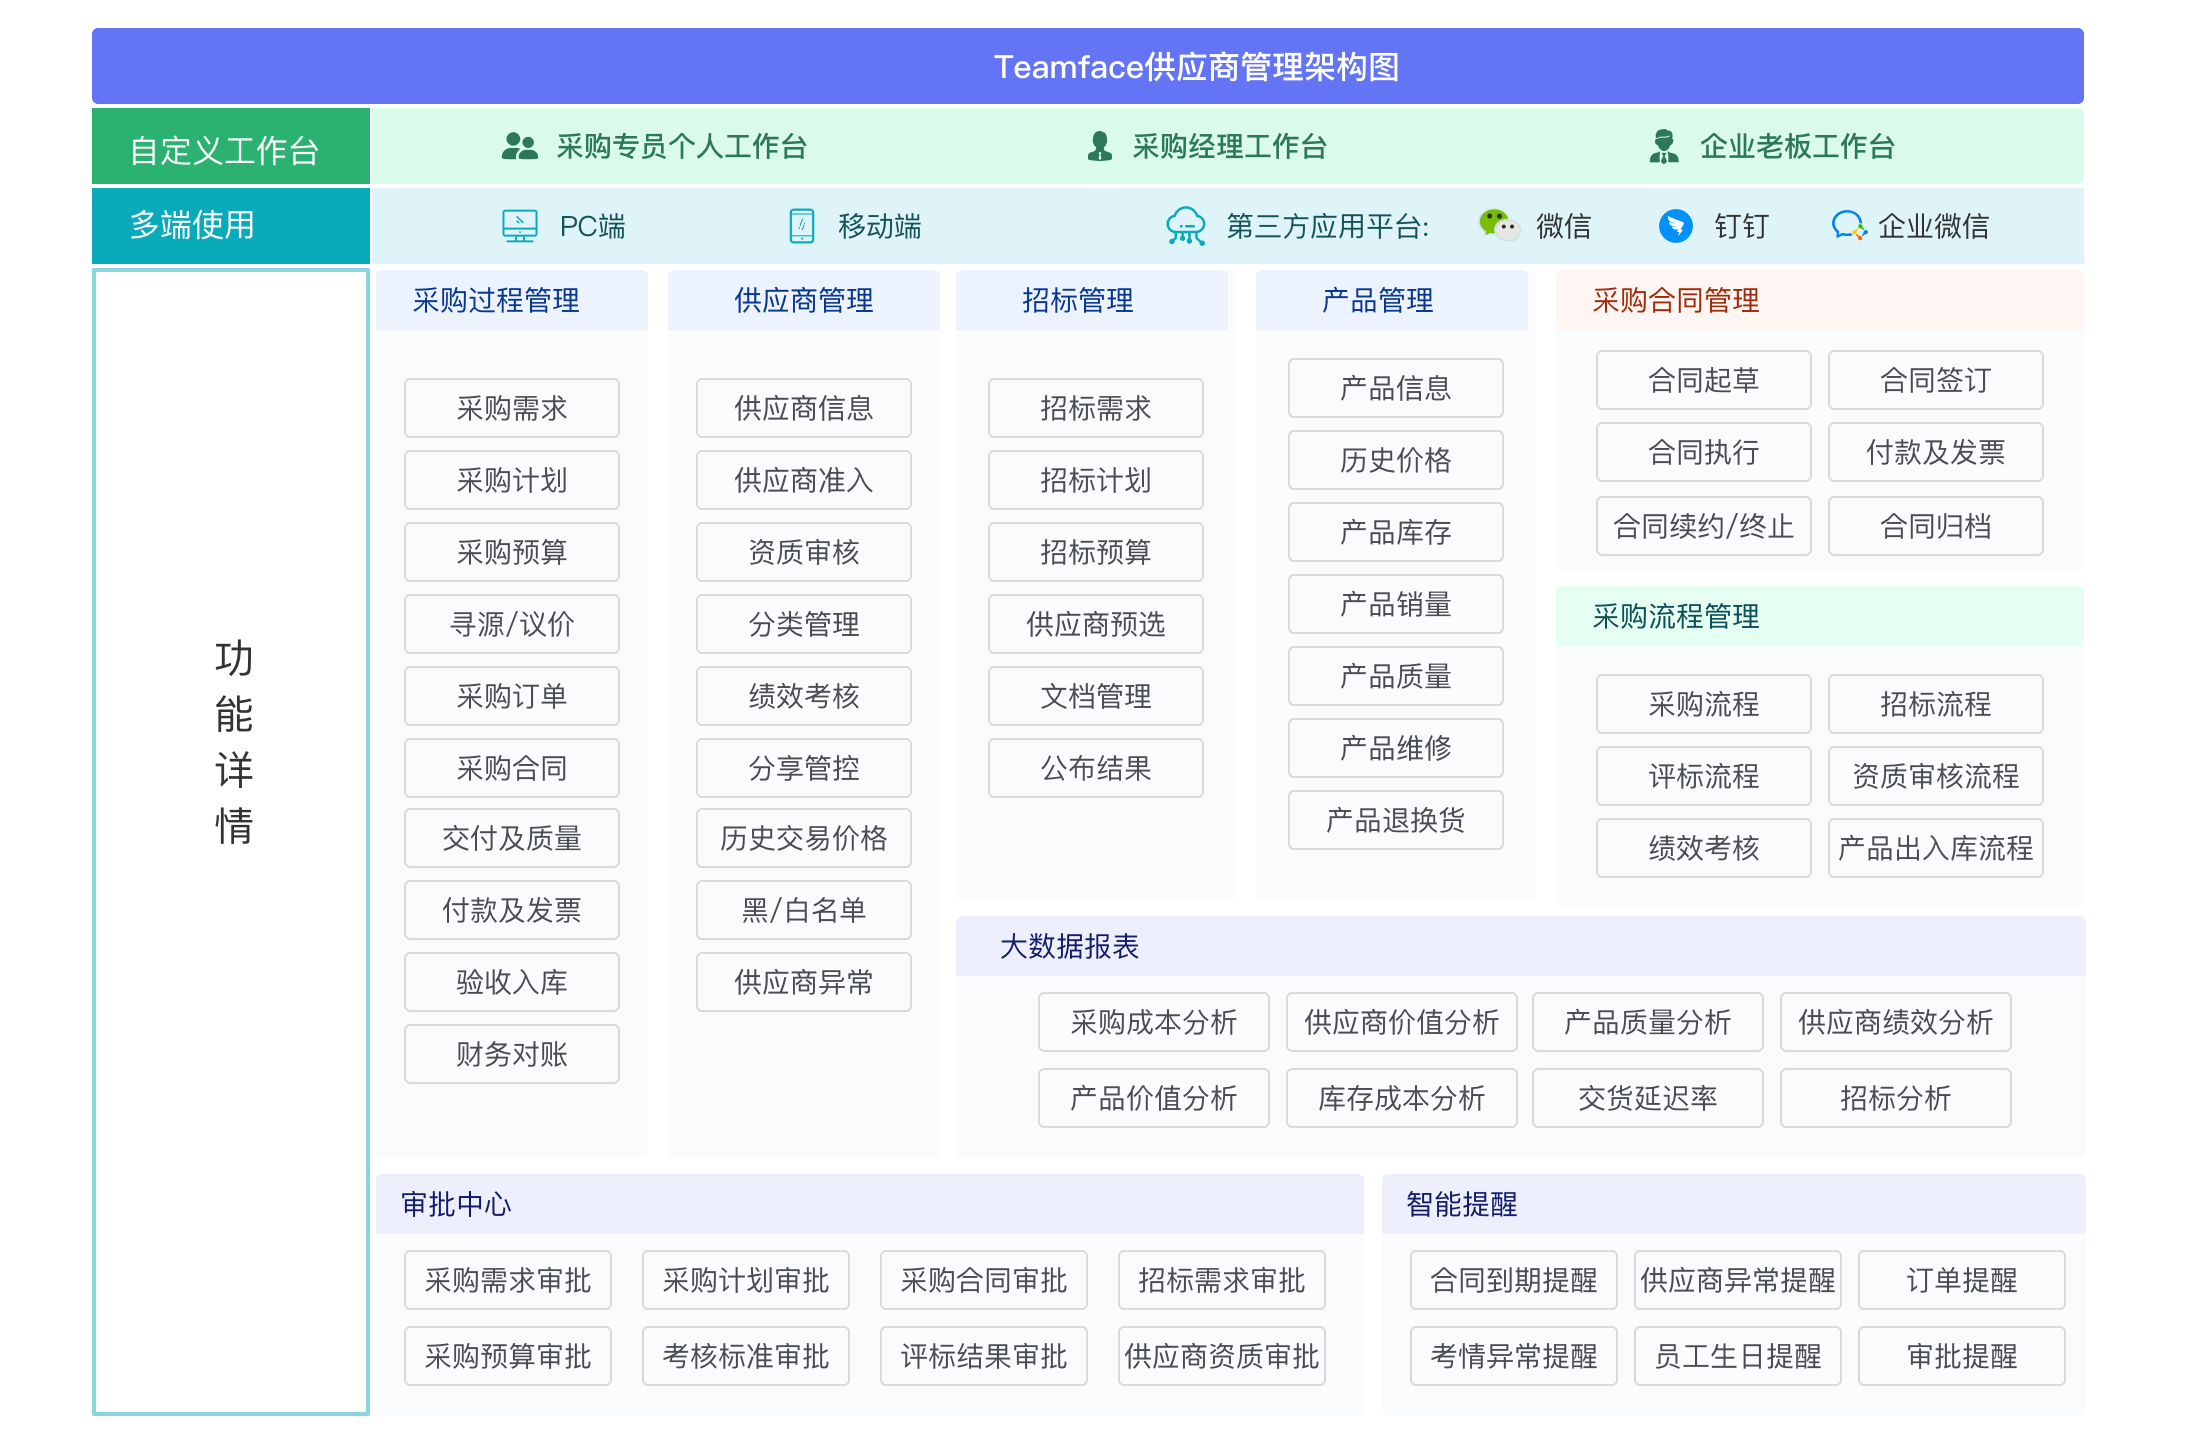Click 文档管理 box
2192x1440 pixels.
tap(1096, 696)
